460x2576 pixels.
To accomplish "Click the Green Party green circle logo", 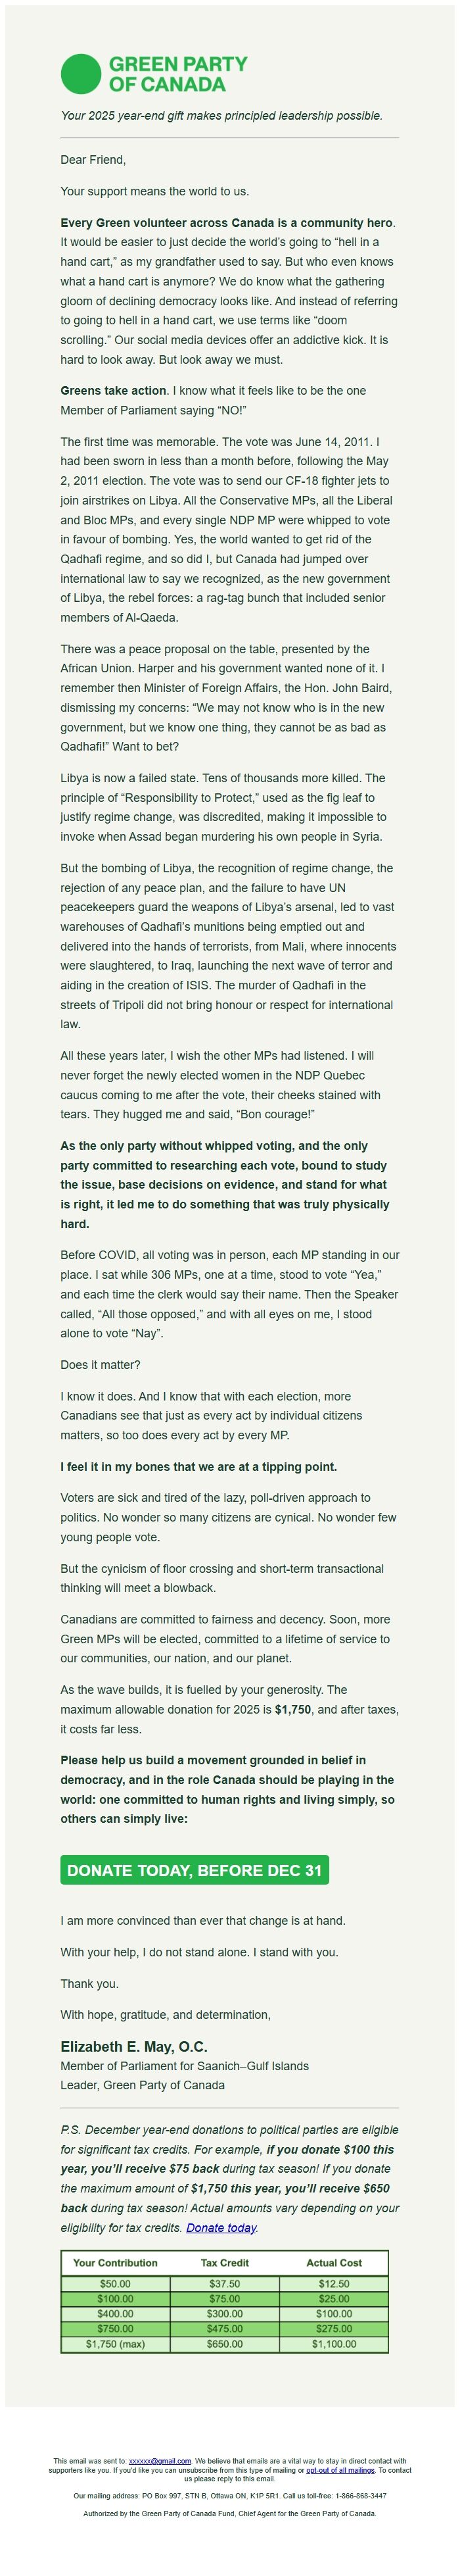I will [80, 73].
